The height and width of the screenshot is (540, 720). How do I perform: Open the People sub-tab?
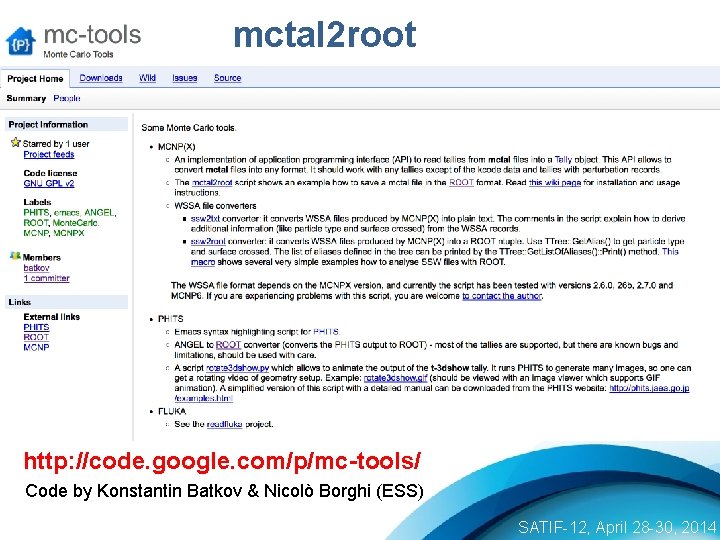click(x=67, y=98)
